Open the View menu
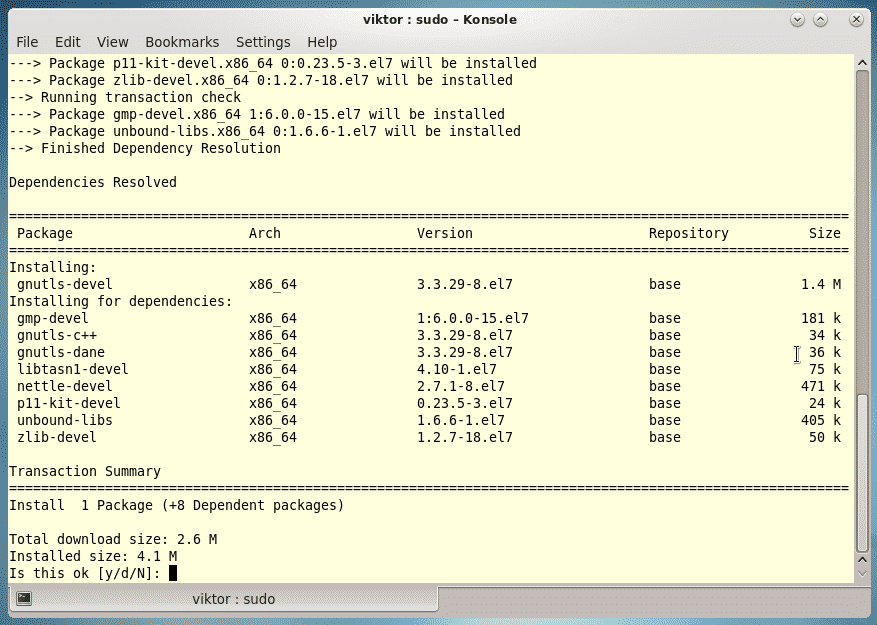This screenshot has height=625, width=877. coord(112,42)
